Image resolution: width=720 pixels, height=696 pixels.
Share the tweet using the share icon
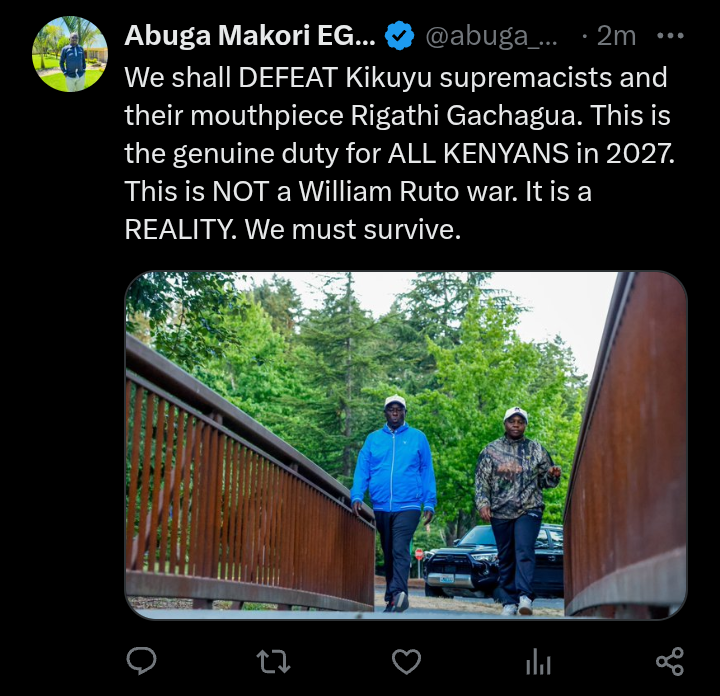pyautogui.click(x=670, y=662)
